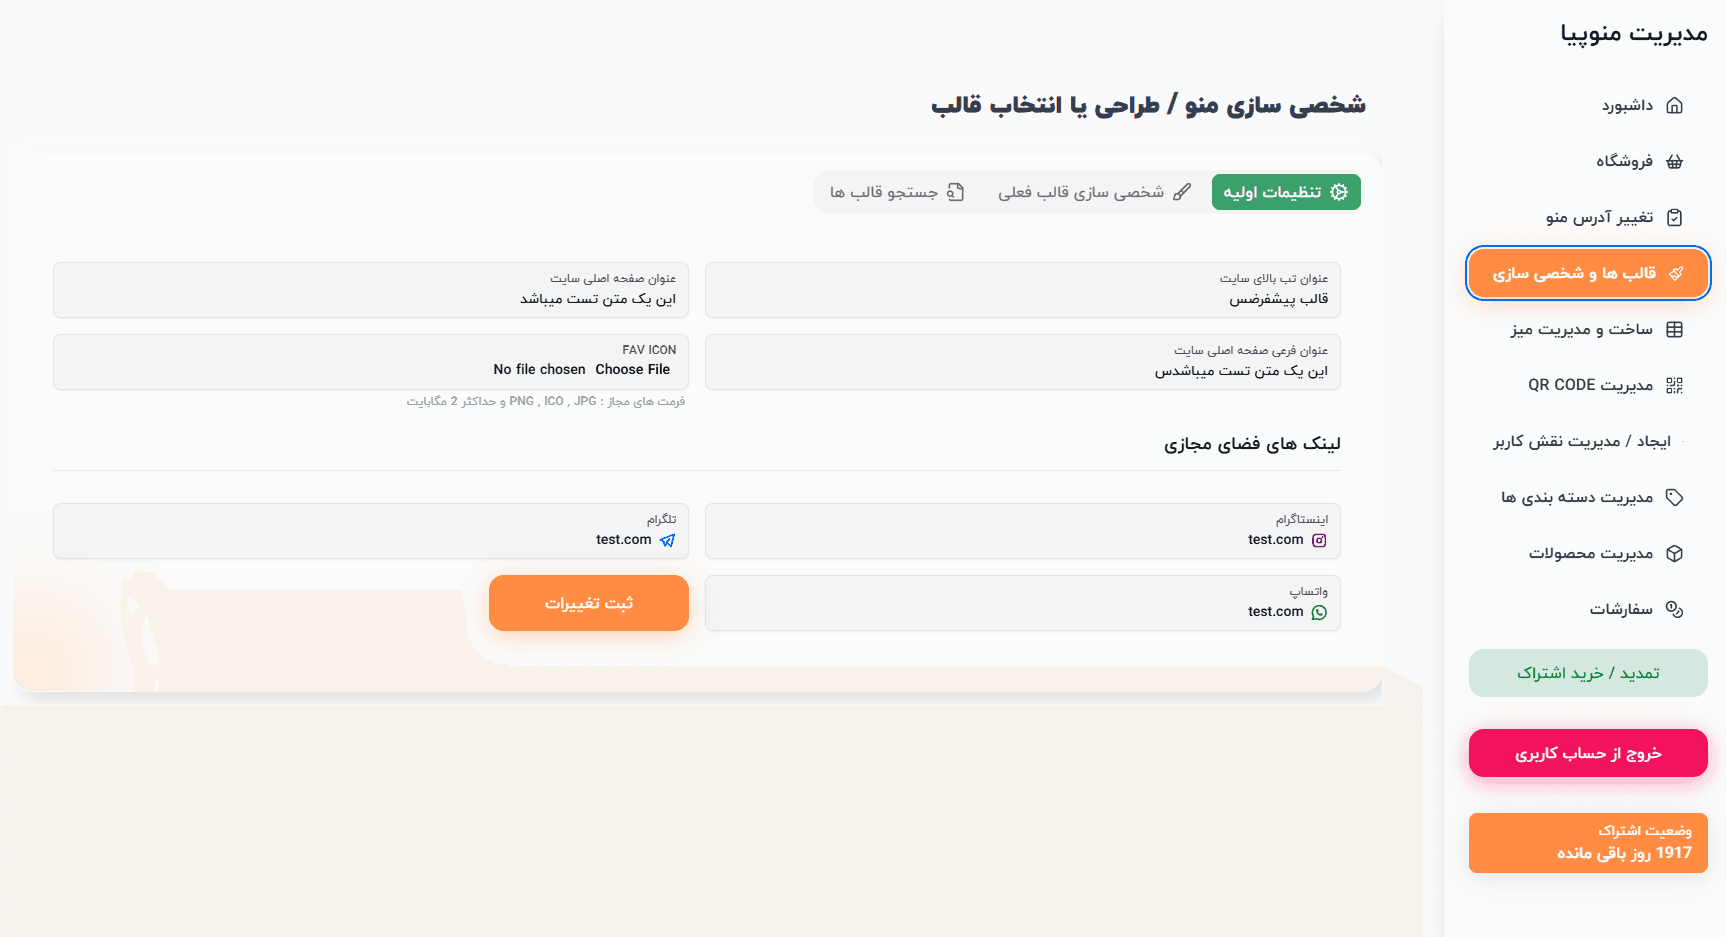The width and height of the screenshot is (1727, 937).
Task: Click the change menu address clipboard icon
Action: click(1675, 218)
